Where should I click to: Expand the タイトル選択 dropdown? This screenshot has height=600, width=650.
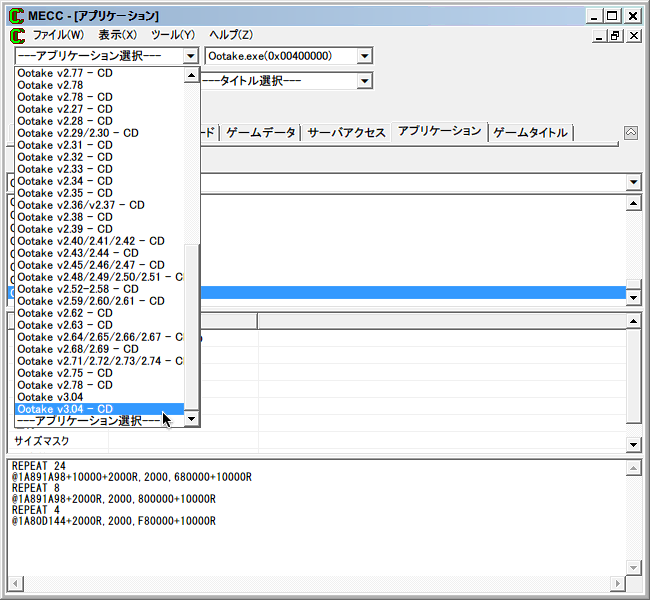click(x=364, y=81)
